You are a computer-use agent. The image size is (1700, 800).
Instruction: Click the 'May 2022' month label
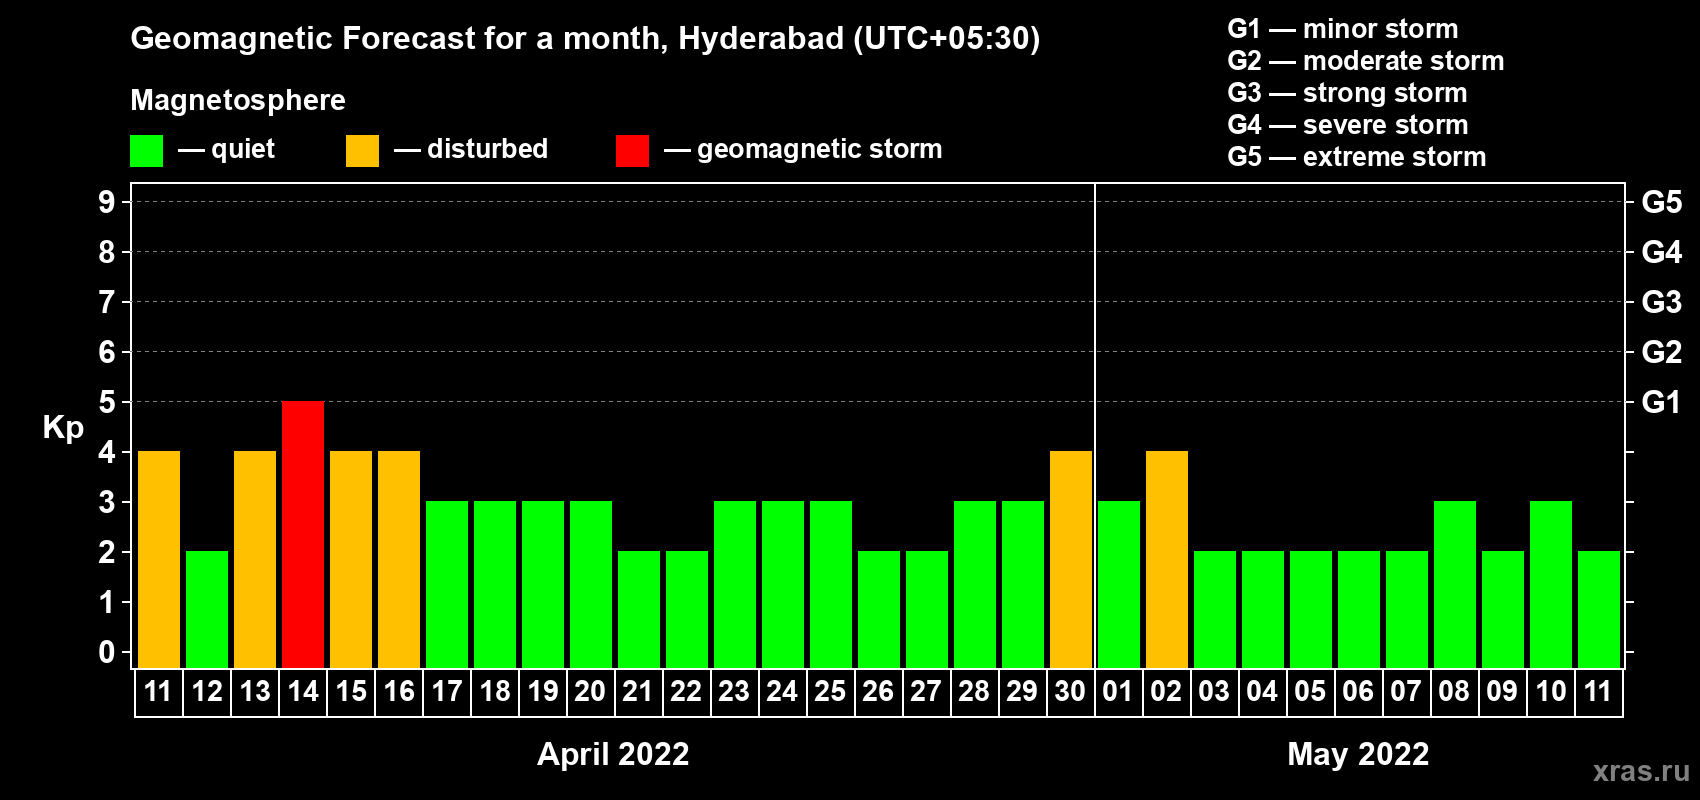[x=1358, y=754]
